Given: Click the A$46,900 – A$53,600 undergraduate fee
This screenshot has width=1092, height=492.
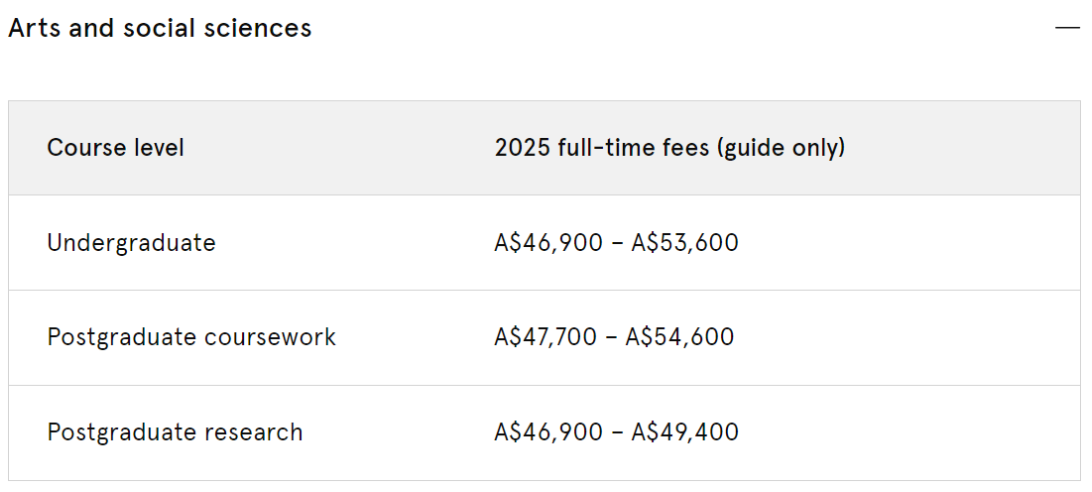Looking at the screenshot, I should tap(616, 243).
